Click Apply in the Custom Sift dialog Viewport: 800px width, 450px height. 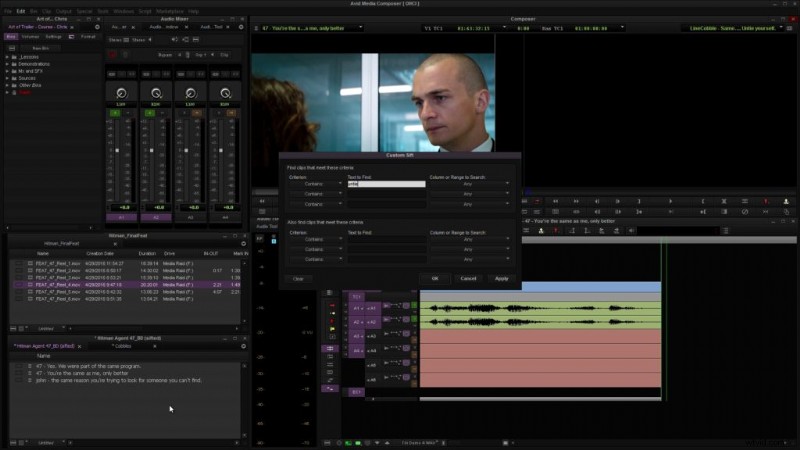502,279
